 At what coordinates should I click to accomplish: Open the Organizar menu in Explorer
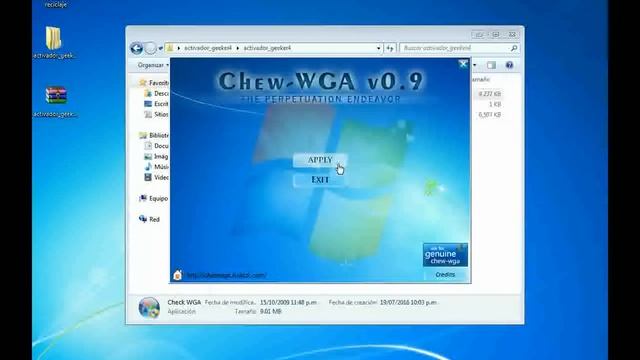[x=153, y=65]
